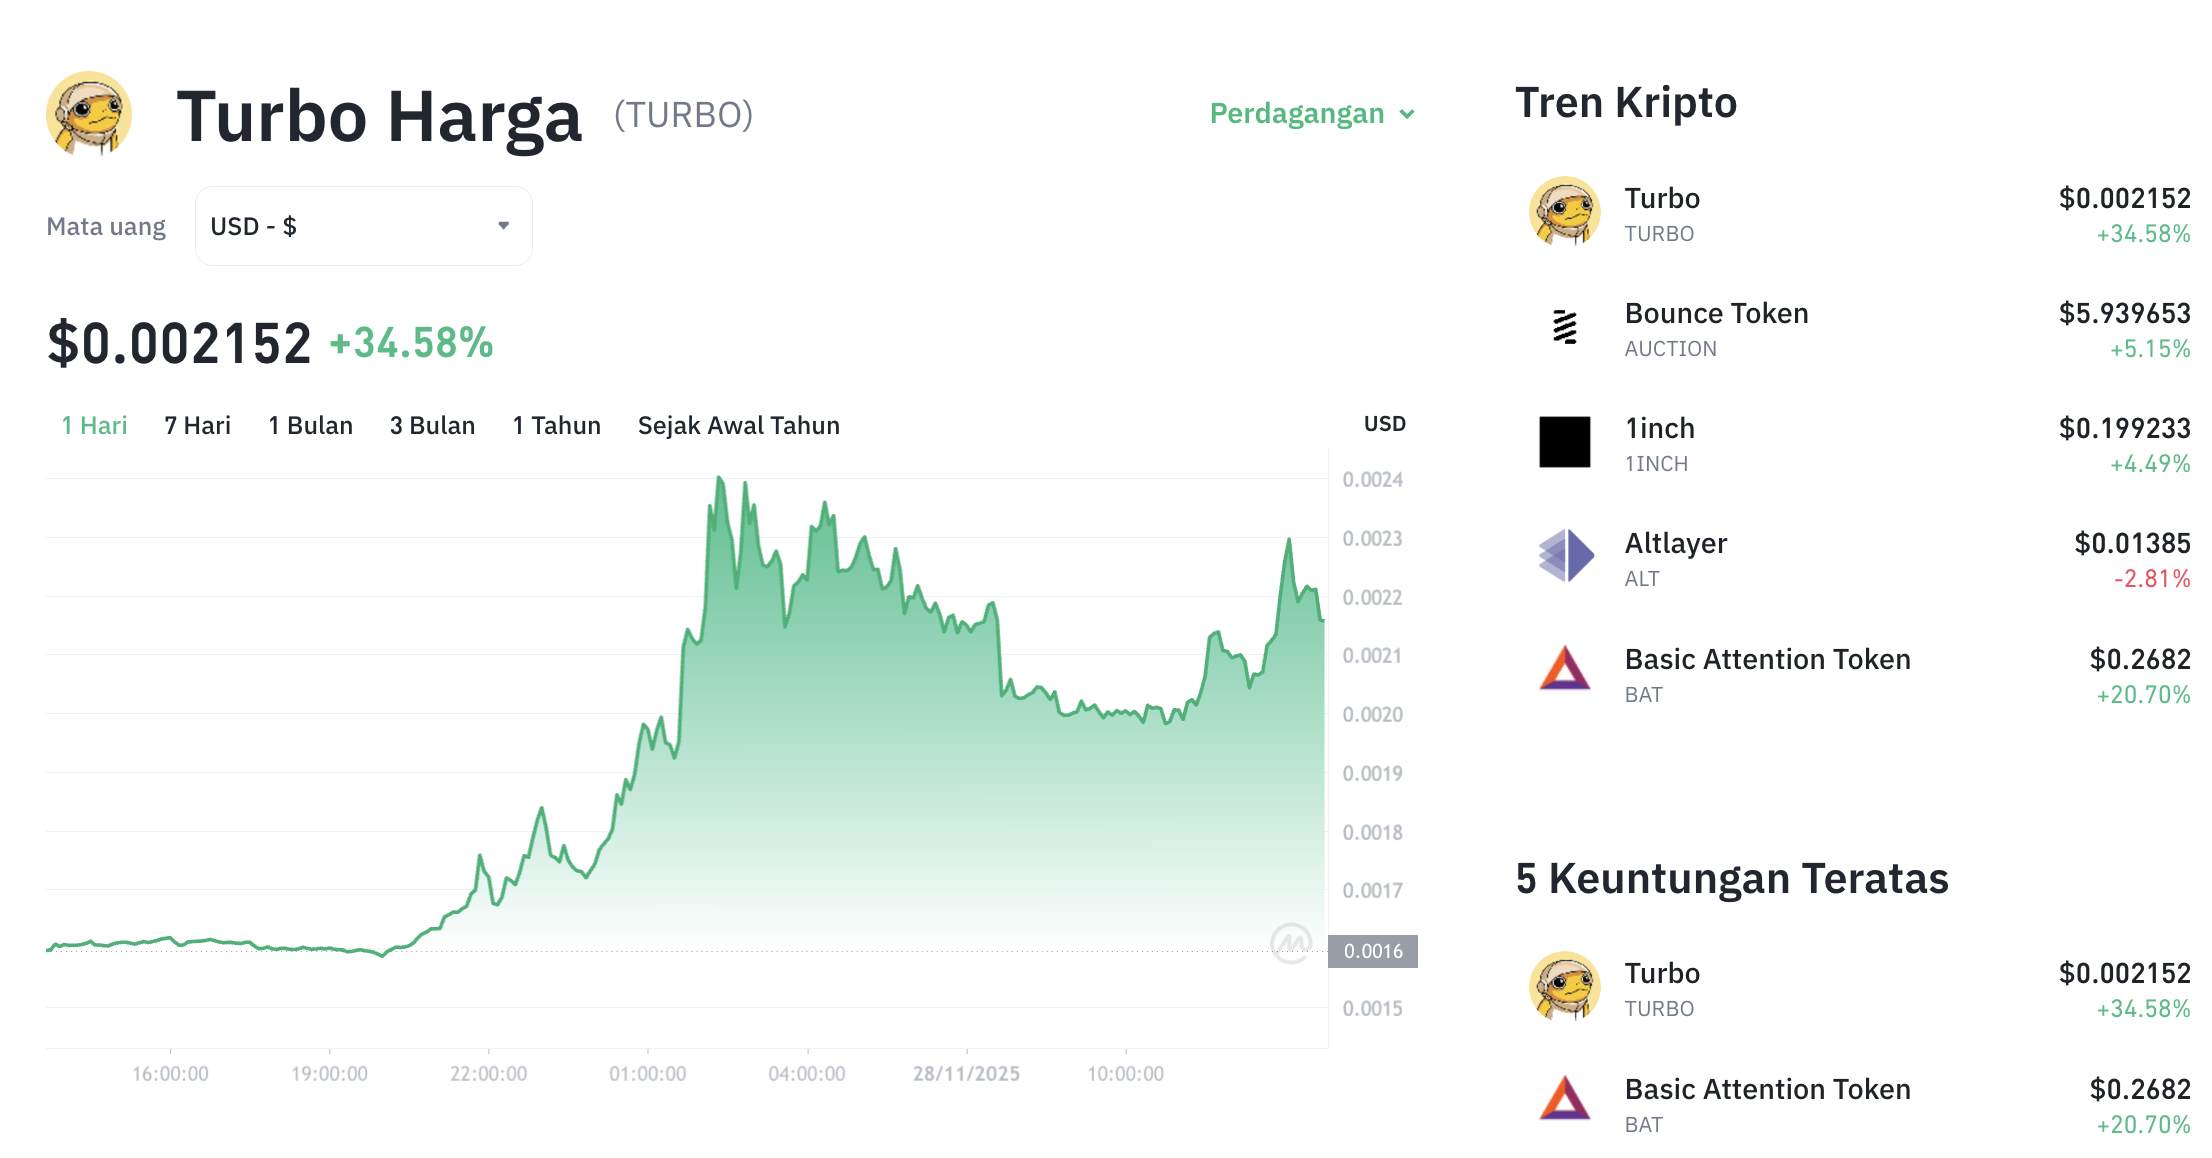Expand the Perdagangan menu

pyautogui.click(x=1310, y=113)
